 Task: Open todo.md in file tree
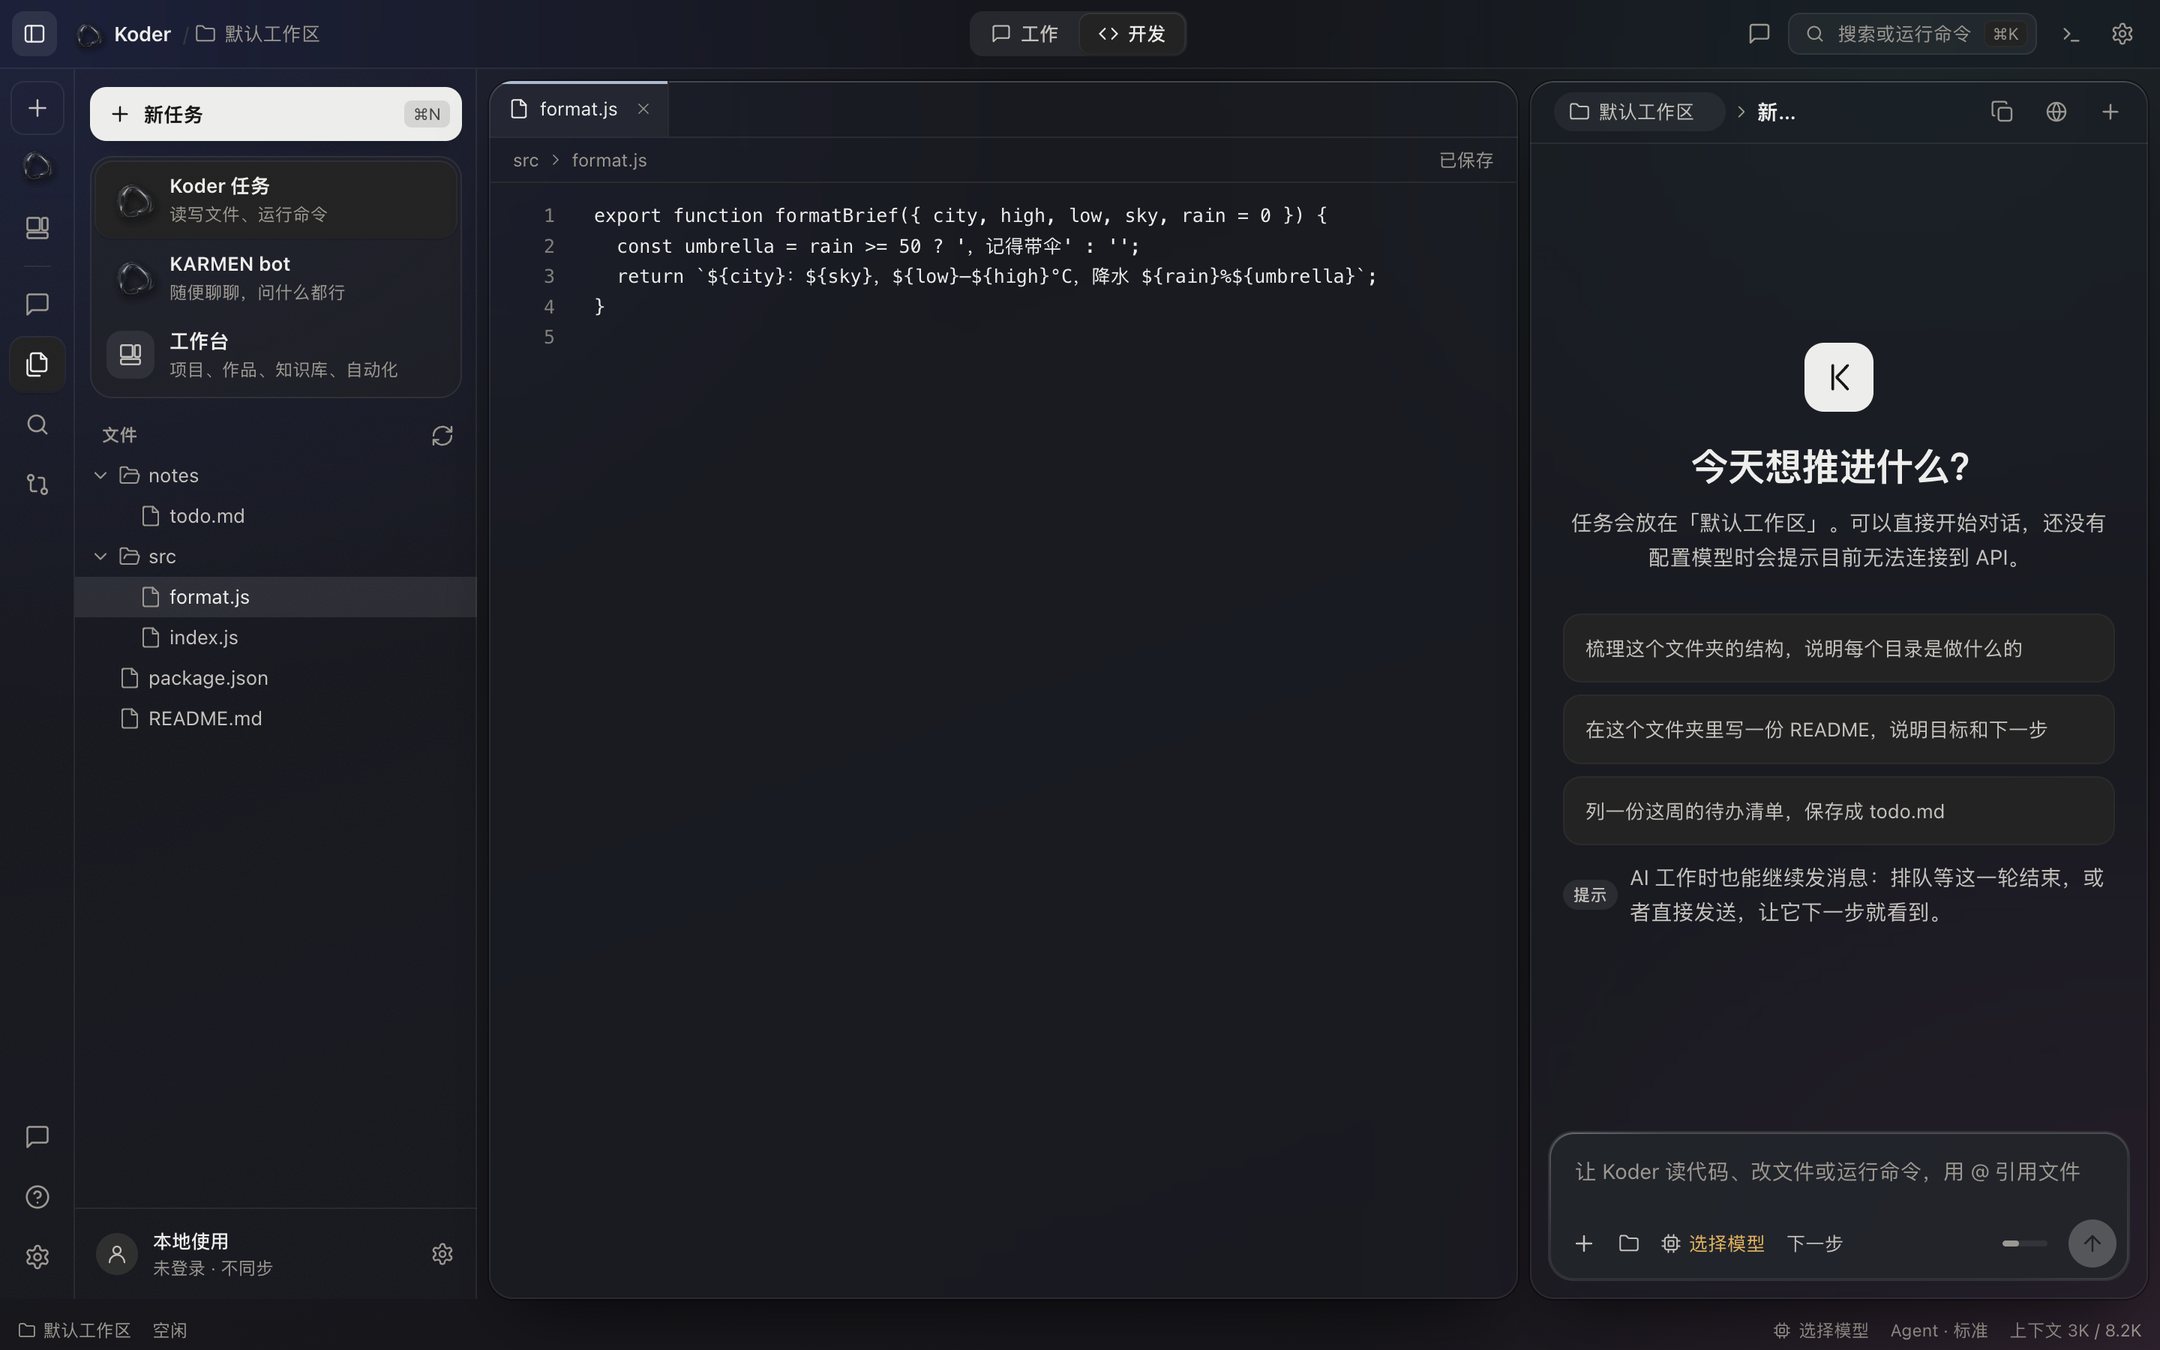tap(275, 516)
